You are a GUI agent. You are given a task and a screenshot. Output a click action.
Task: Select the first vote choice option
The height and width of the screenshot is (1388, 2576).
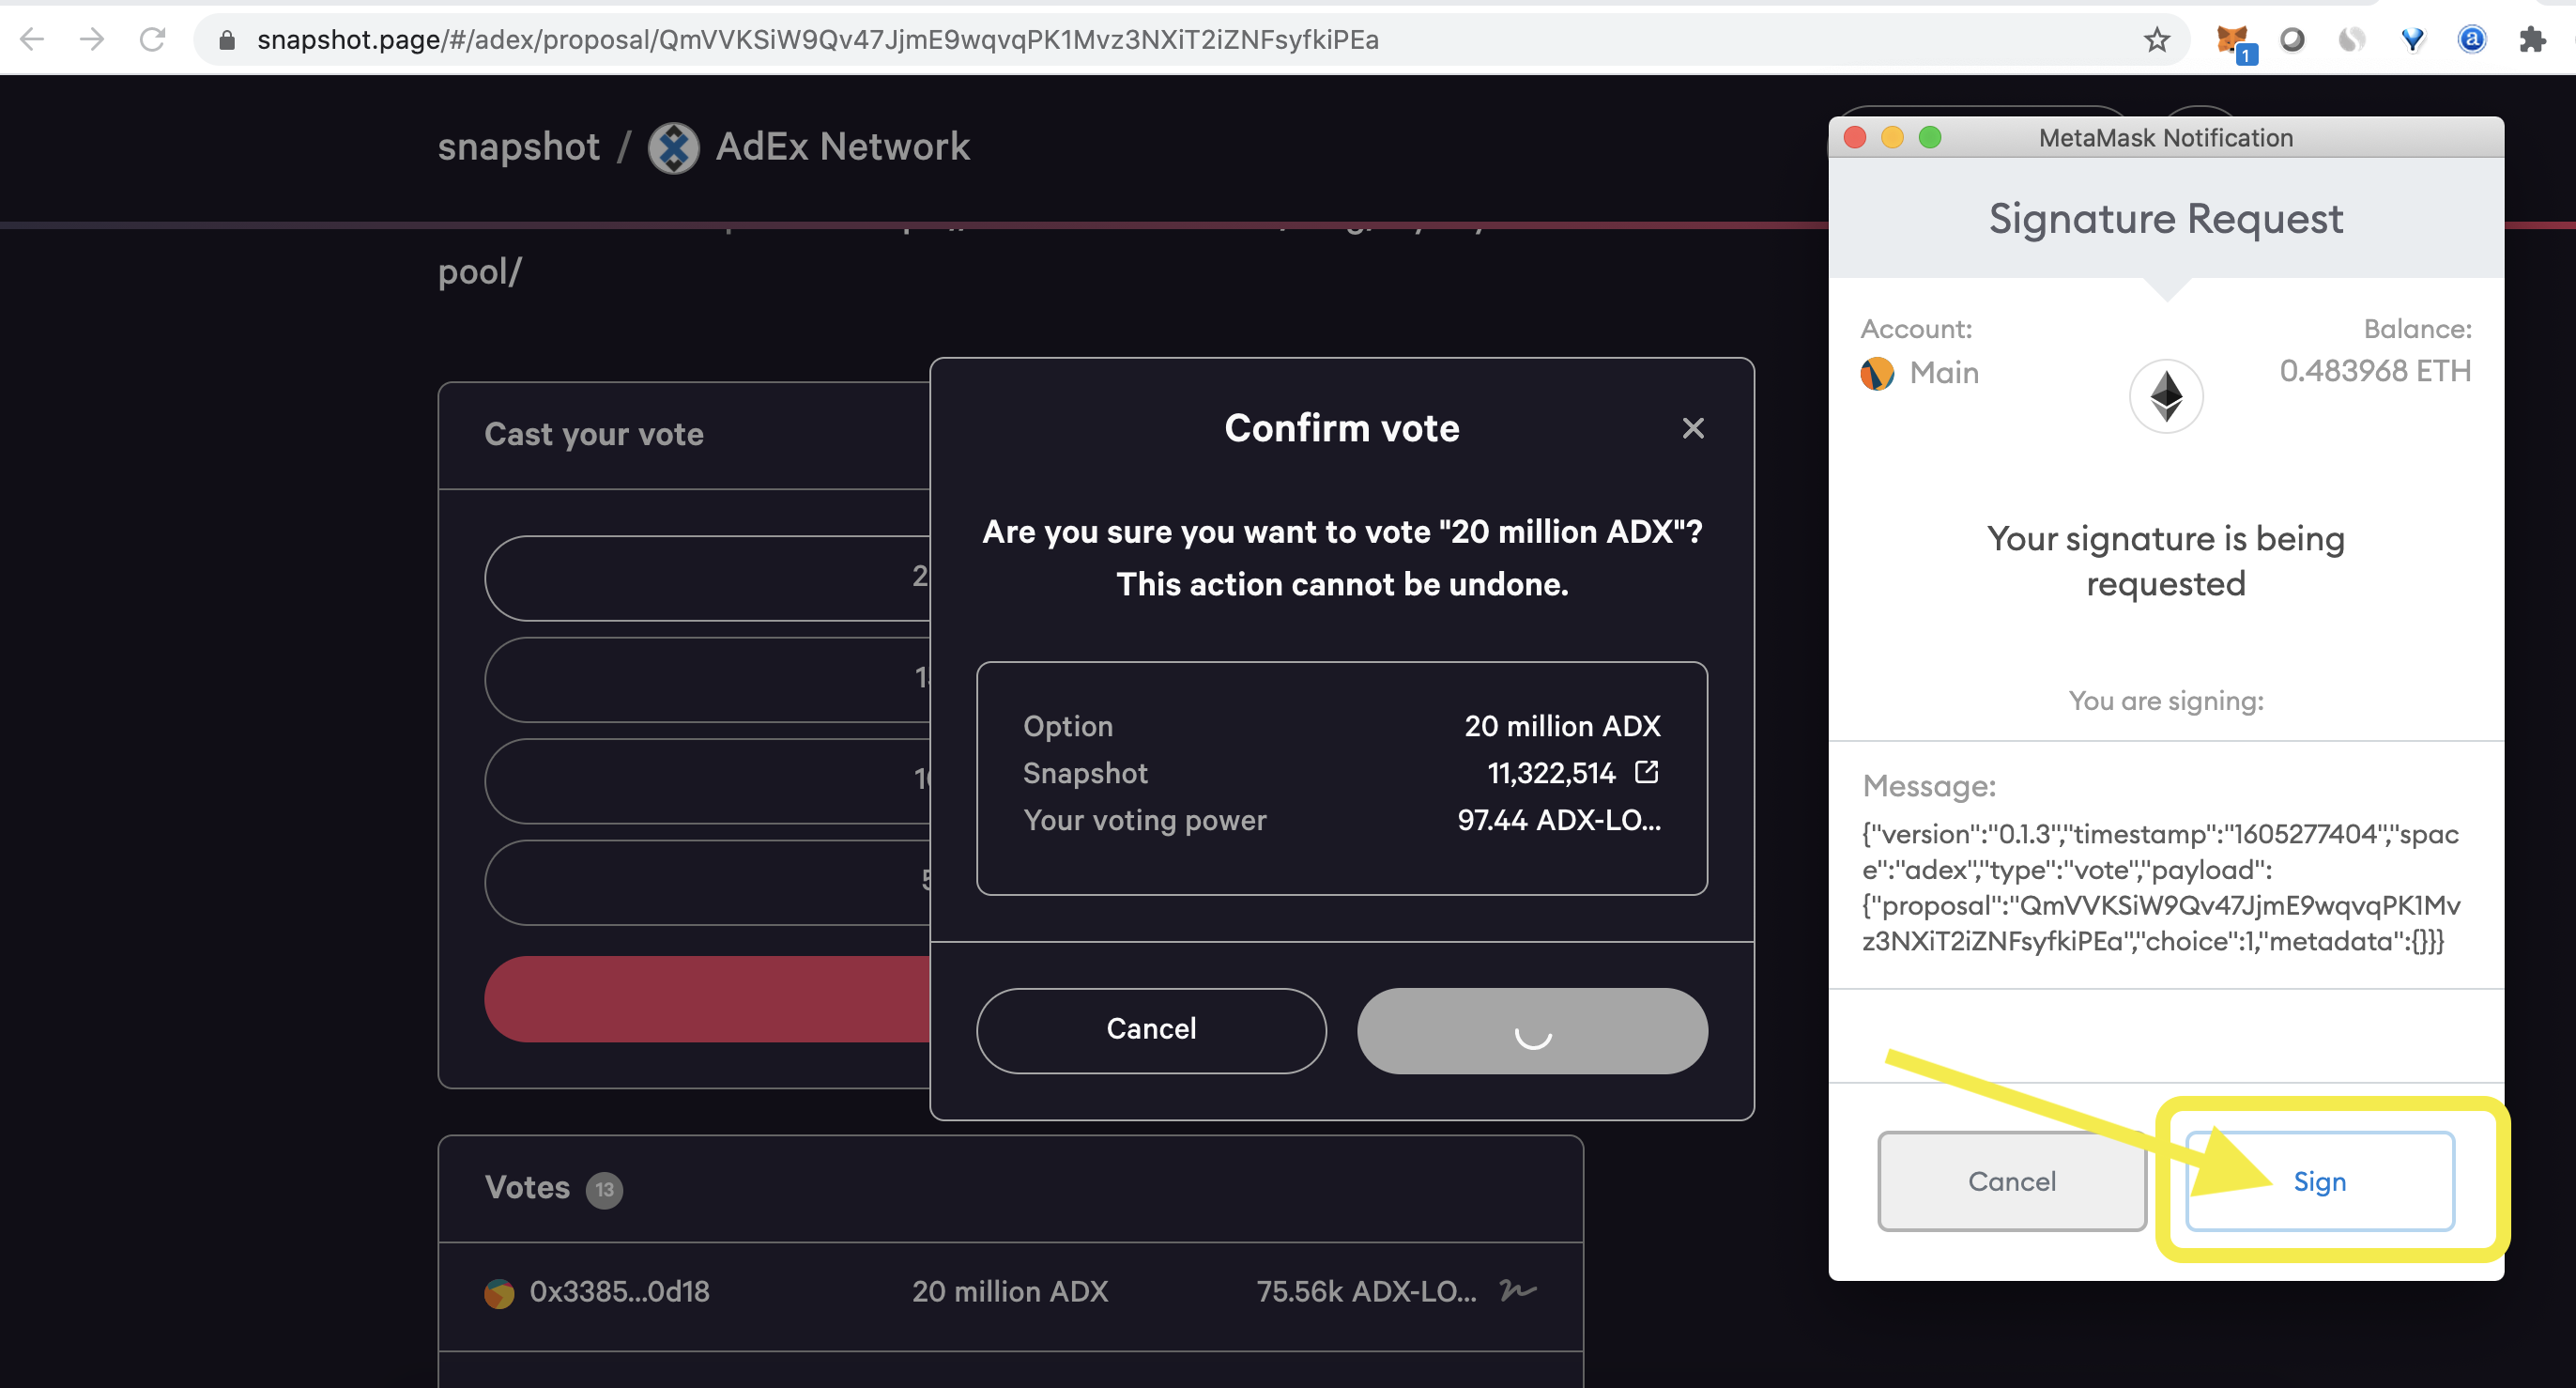coord(707,578)
